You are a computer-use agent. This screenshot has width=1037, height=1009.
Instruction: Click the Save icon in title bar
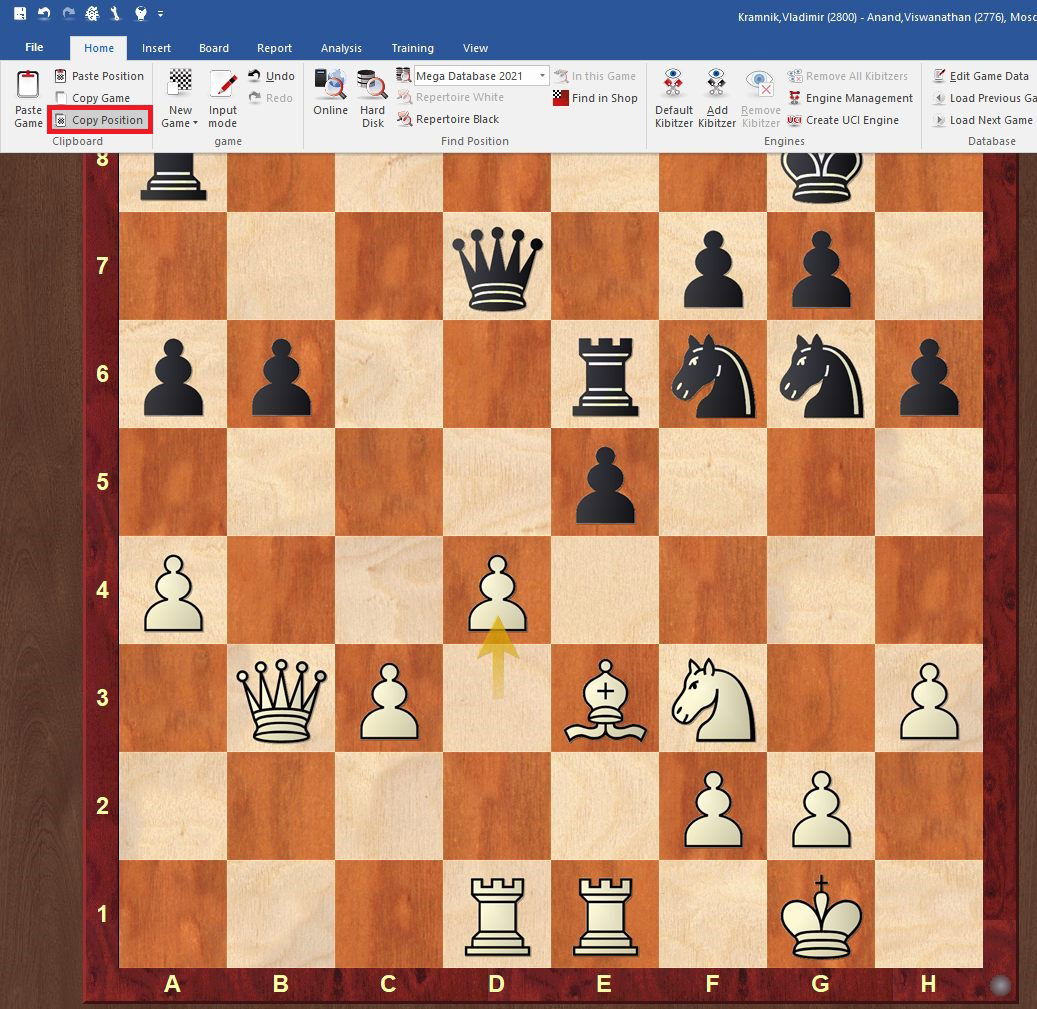click(19, 14)
